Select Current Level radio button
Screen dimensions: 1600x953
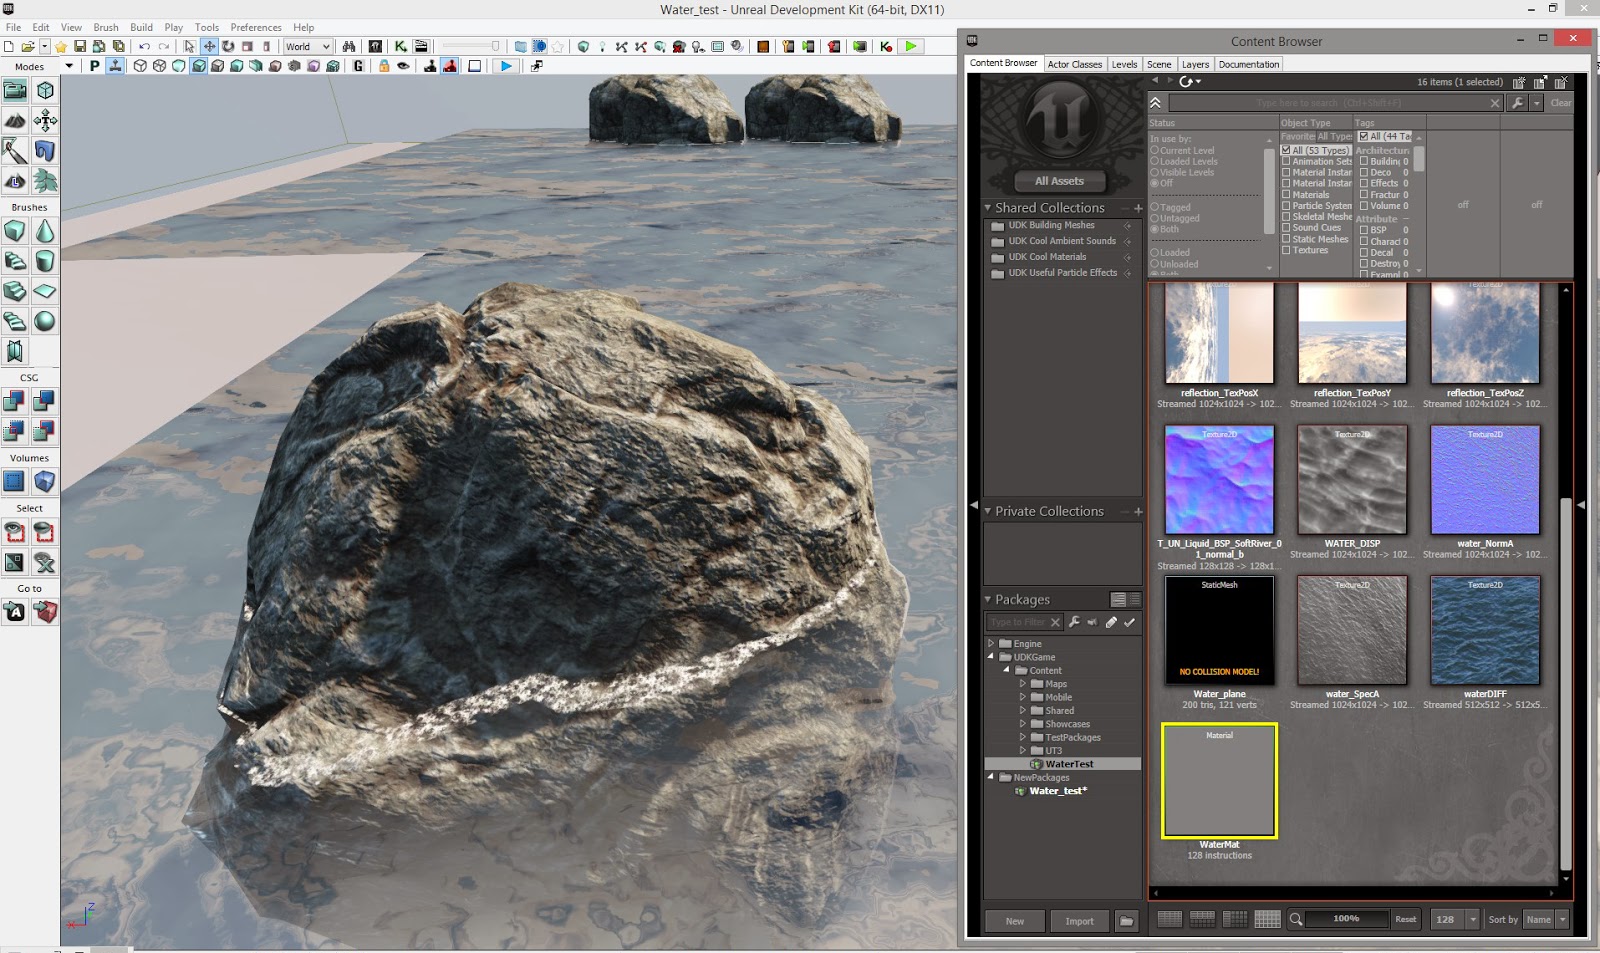1155,150
